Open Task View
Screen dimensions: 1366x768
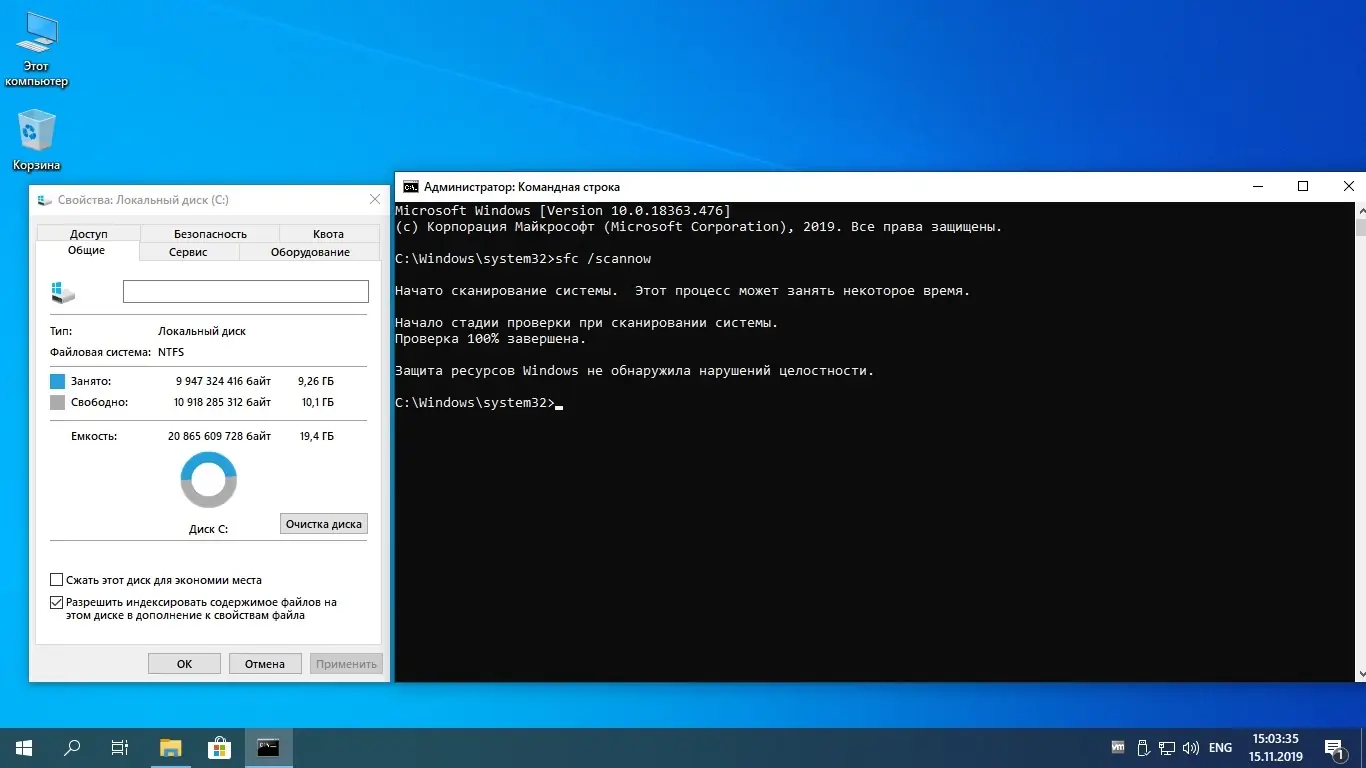[x=118, y=747]
